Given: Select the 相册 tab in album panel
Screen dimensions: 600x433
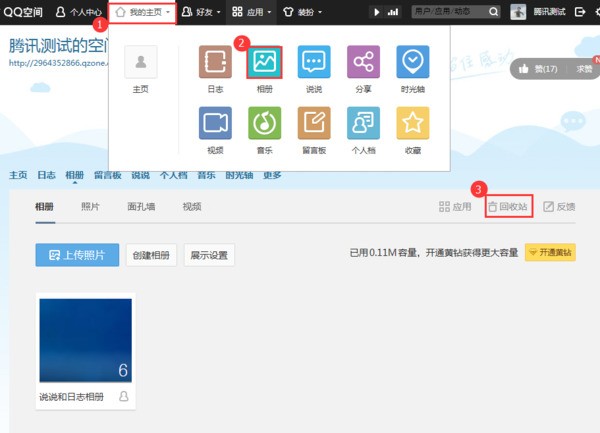Looking at the screenshot, I should click(44, 207).
